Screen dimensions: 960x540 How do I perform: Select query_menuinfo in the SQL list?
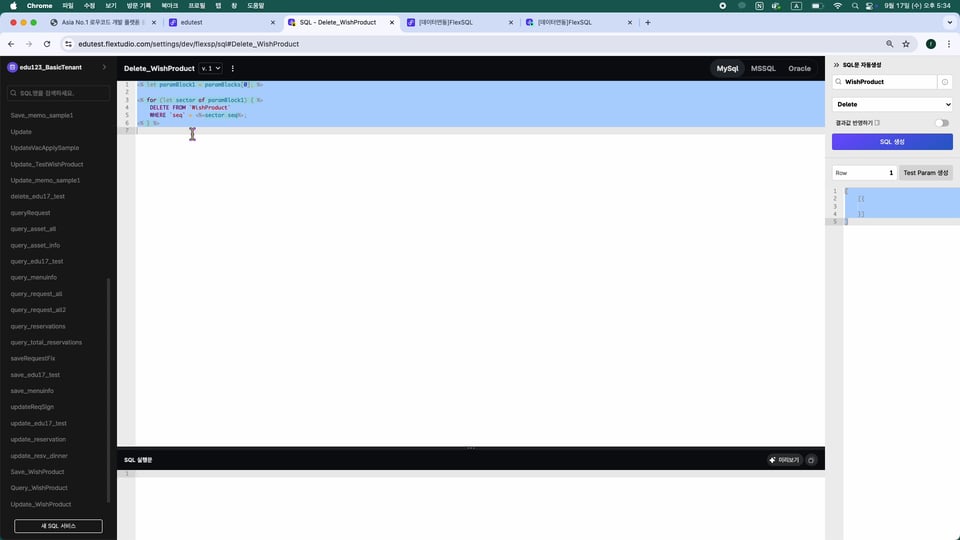(34, 278)
